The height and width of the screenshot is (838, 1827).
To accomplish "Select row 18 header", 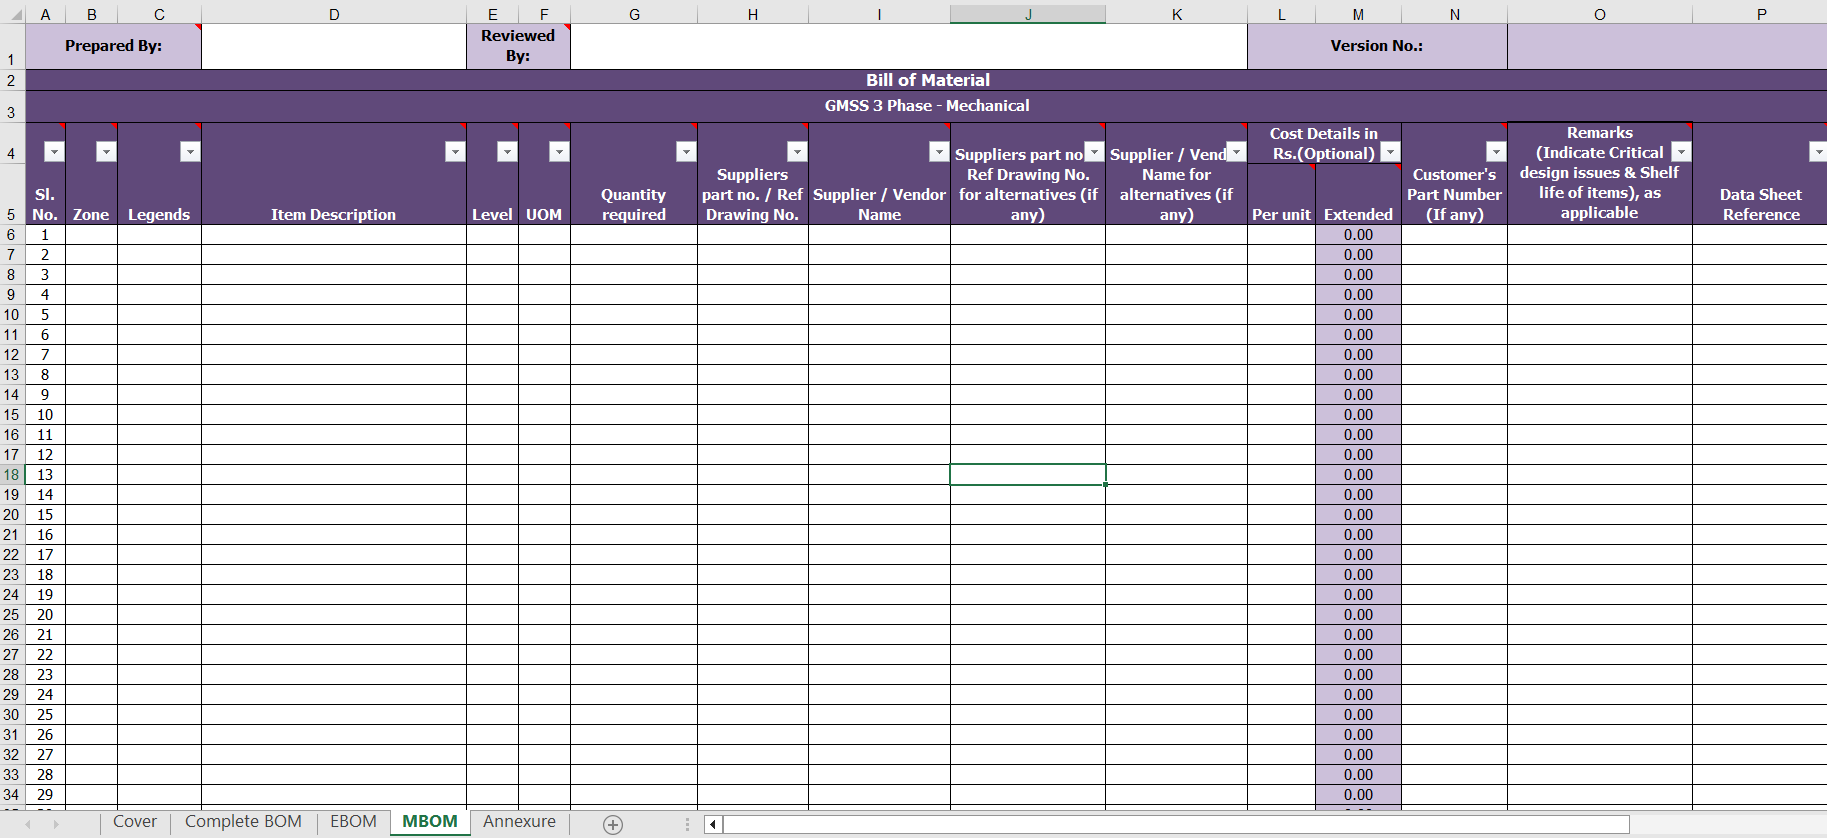I will point(11,475).
